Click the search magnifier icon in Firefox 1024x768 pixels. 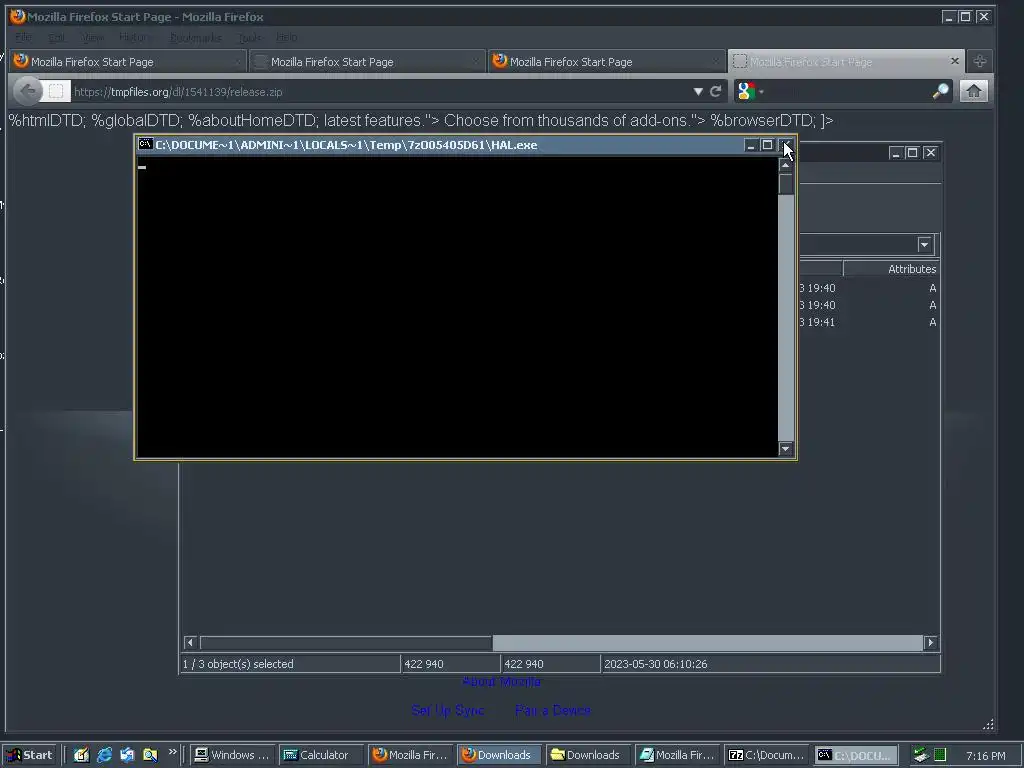tap(940, 91)
